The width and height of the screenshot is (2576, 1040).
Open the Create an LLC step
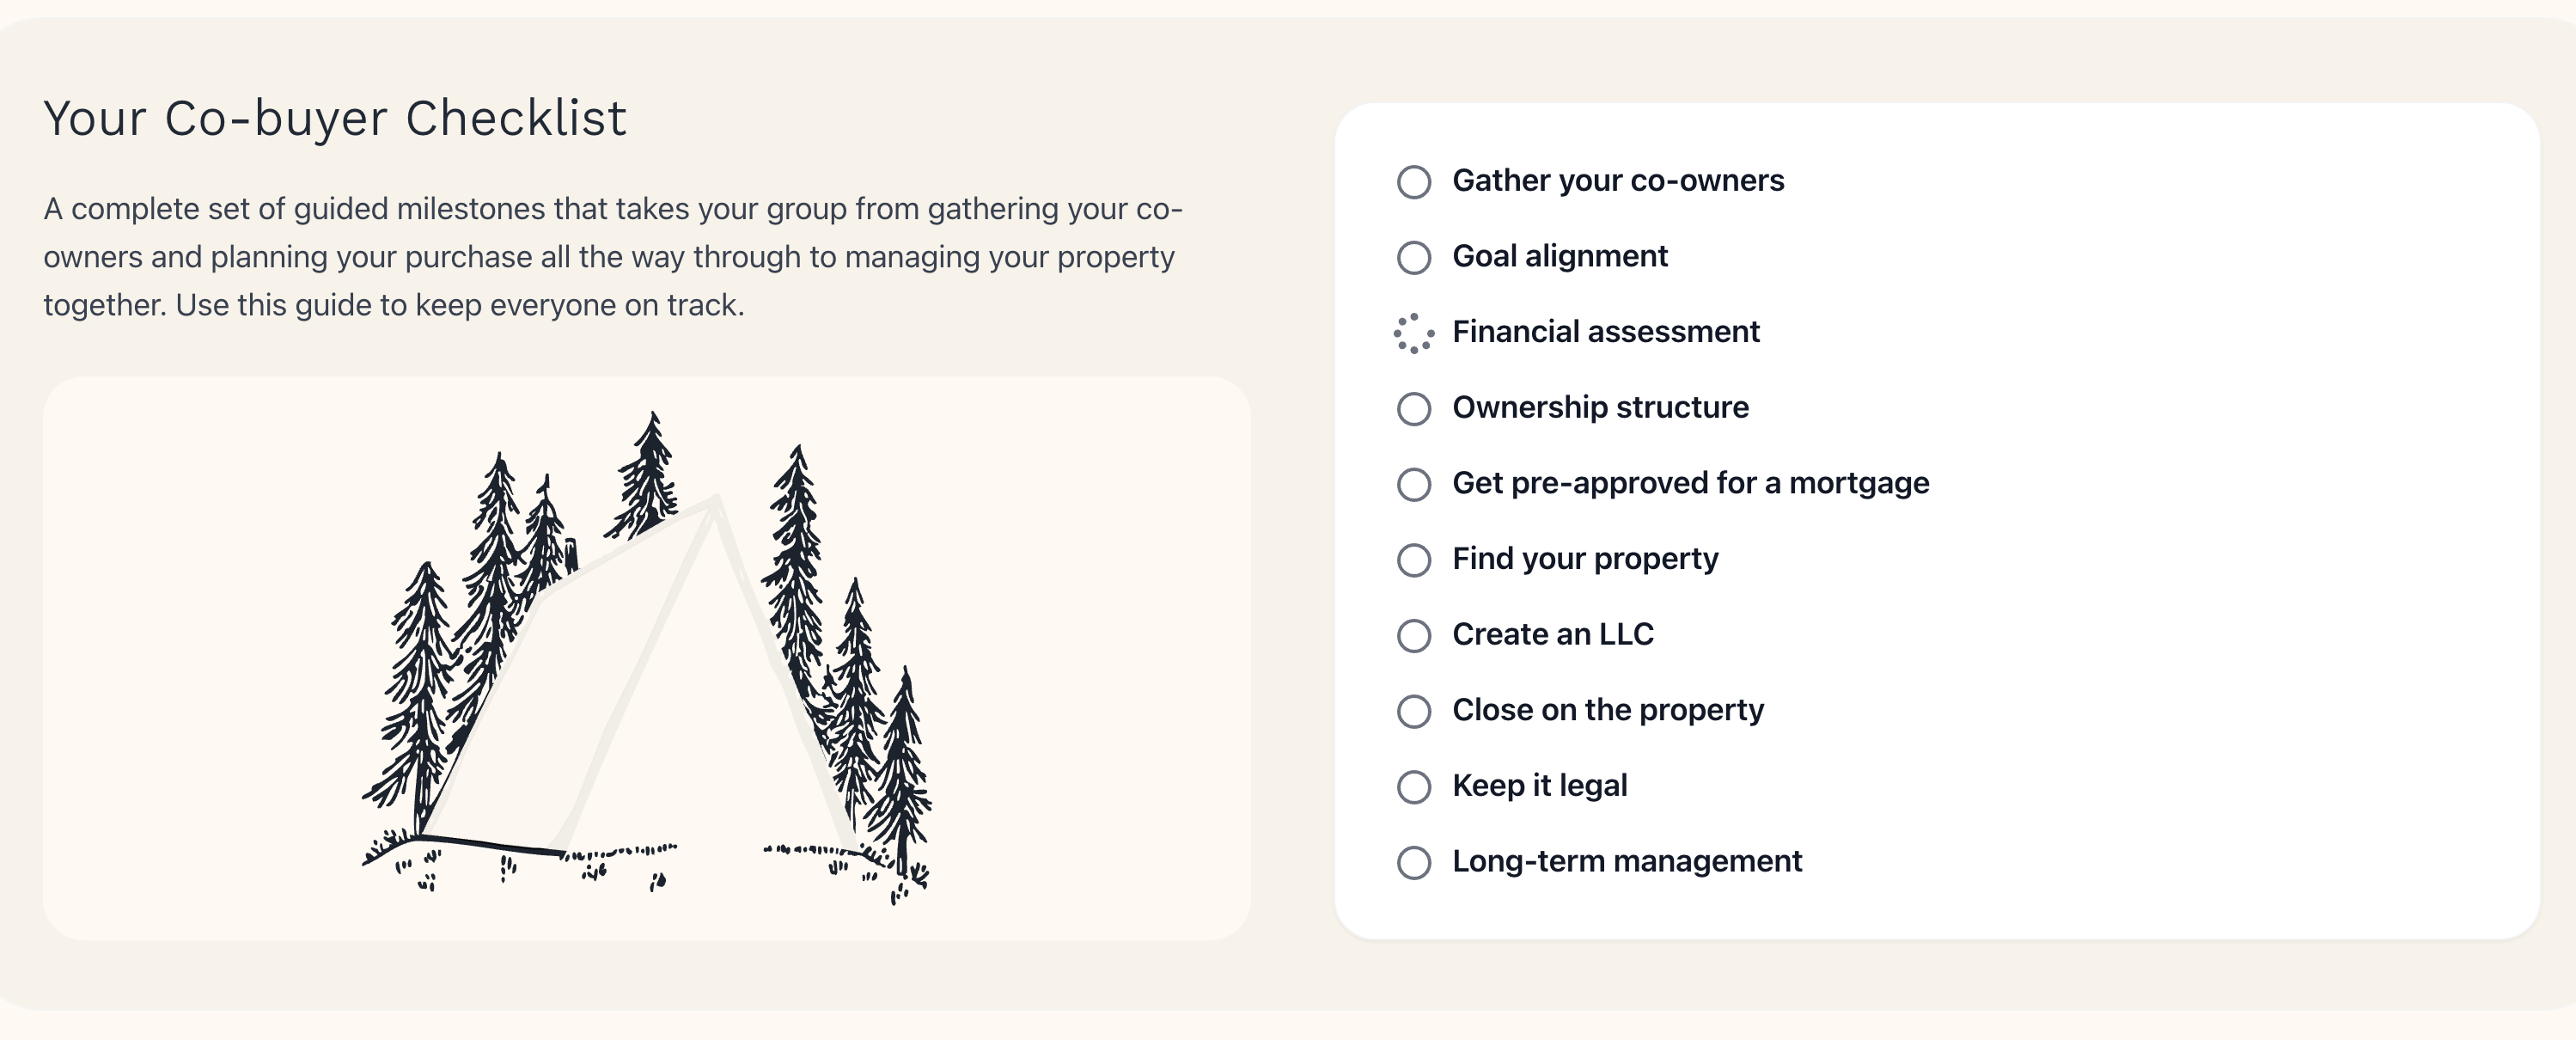click(x=1552, y=635)
